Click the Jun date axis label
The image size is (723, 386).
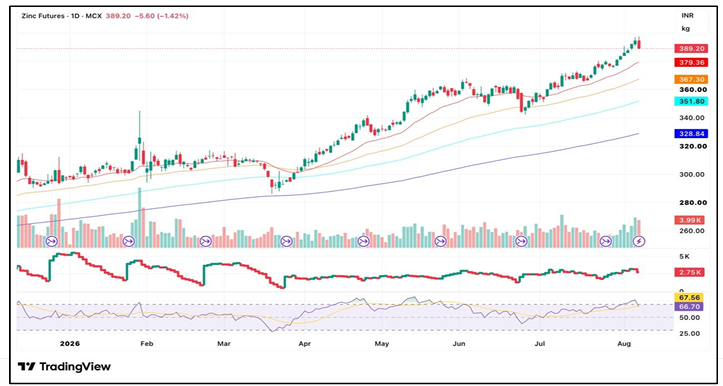(459, 344)
